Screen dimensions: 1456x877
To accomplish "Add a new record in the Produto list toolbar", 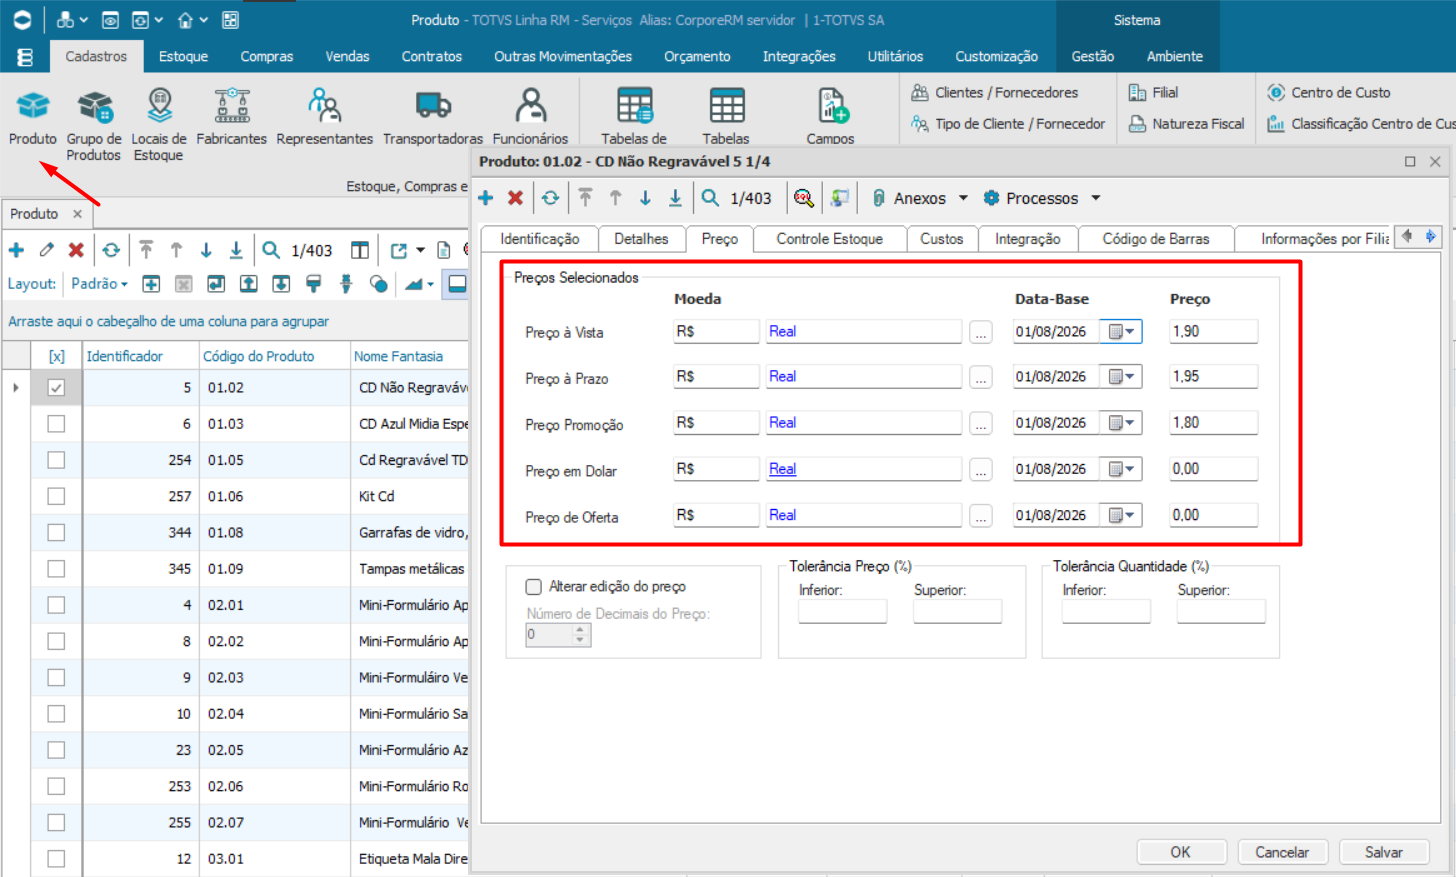I will click(16, 250).
